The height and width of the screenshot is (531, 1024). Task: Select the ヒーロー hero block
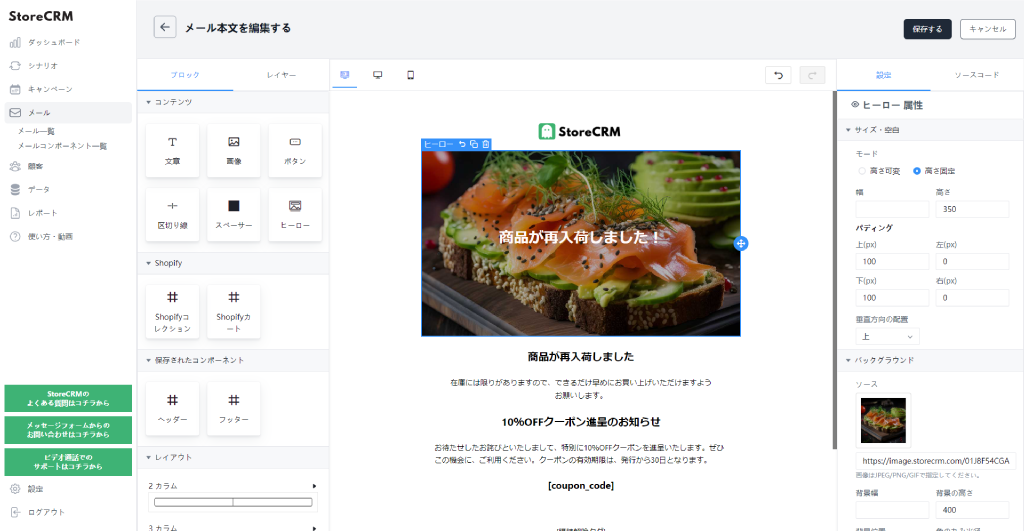coord(295,215)
